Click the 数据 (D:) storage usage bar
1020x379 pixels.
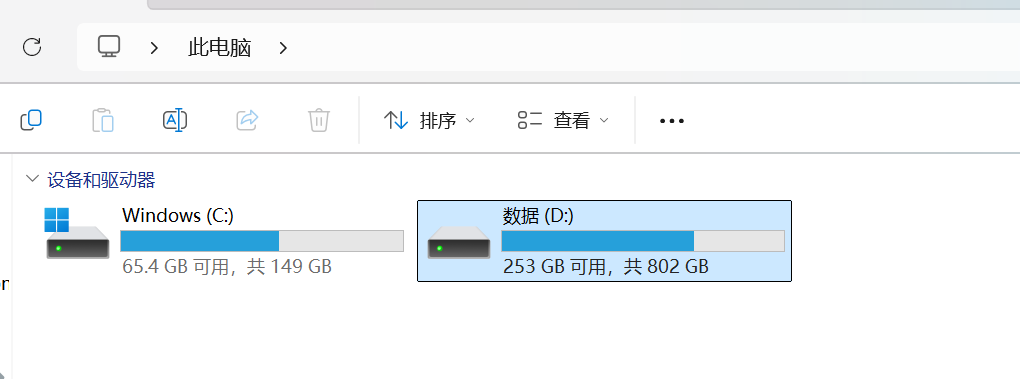(x=643, y=241)
